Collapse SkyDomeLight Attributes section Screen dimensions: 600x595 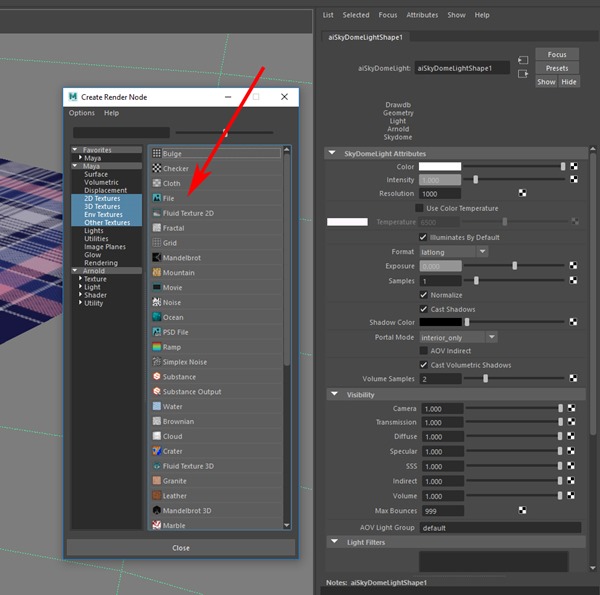point(332,153)
